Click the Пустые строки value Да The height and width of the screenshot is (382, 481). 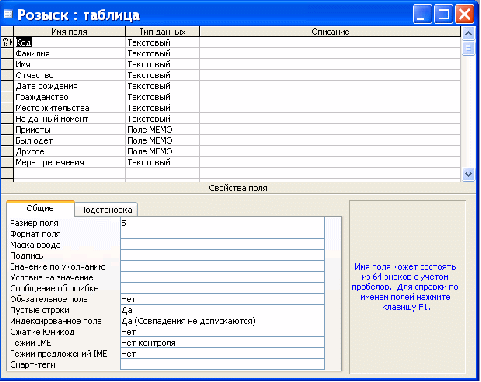222,310
